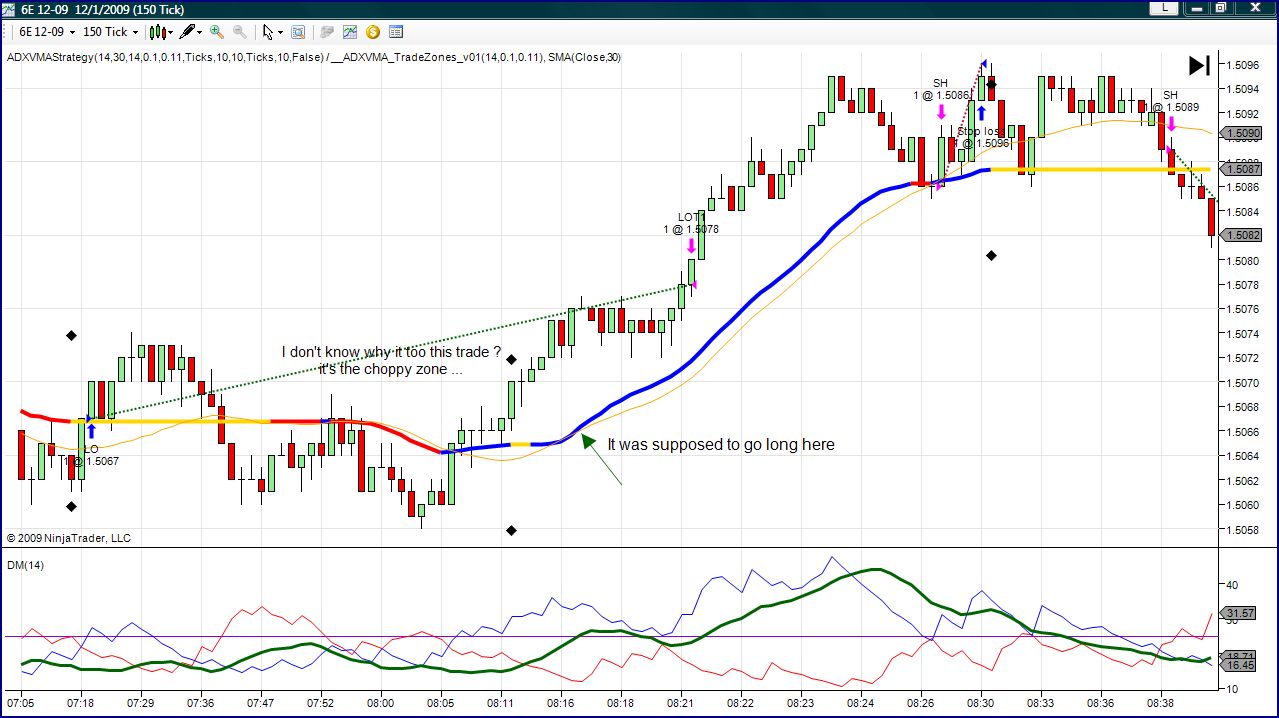Image resolution: width=1279 pixels, height=718 pixels.
Task: Click the zoom frame icon
Action: 298,32
